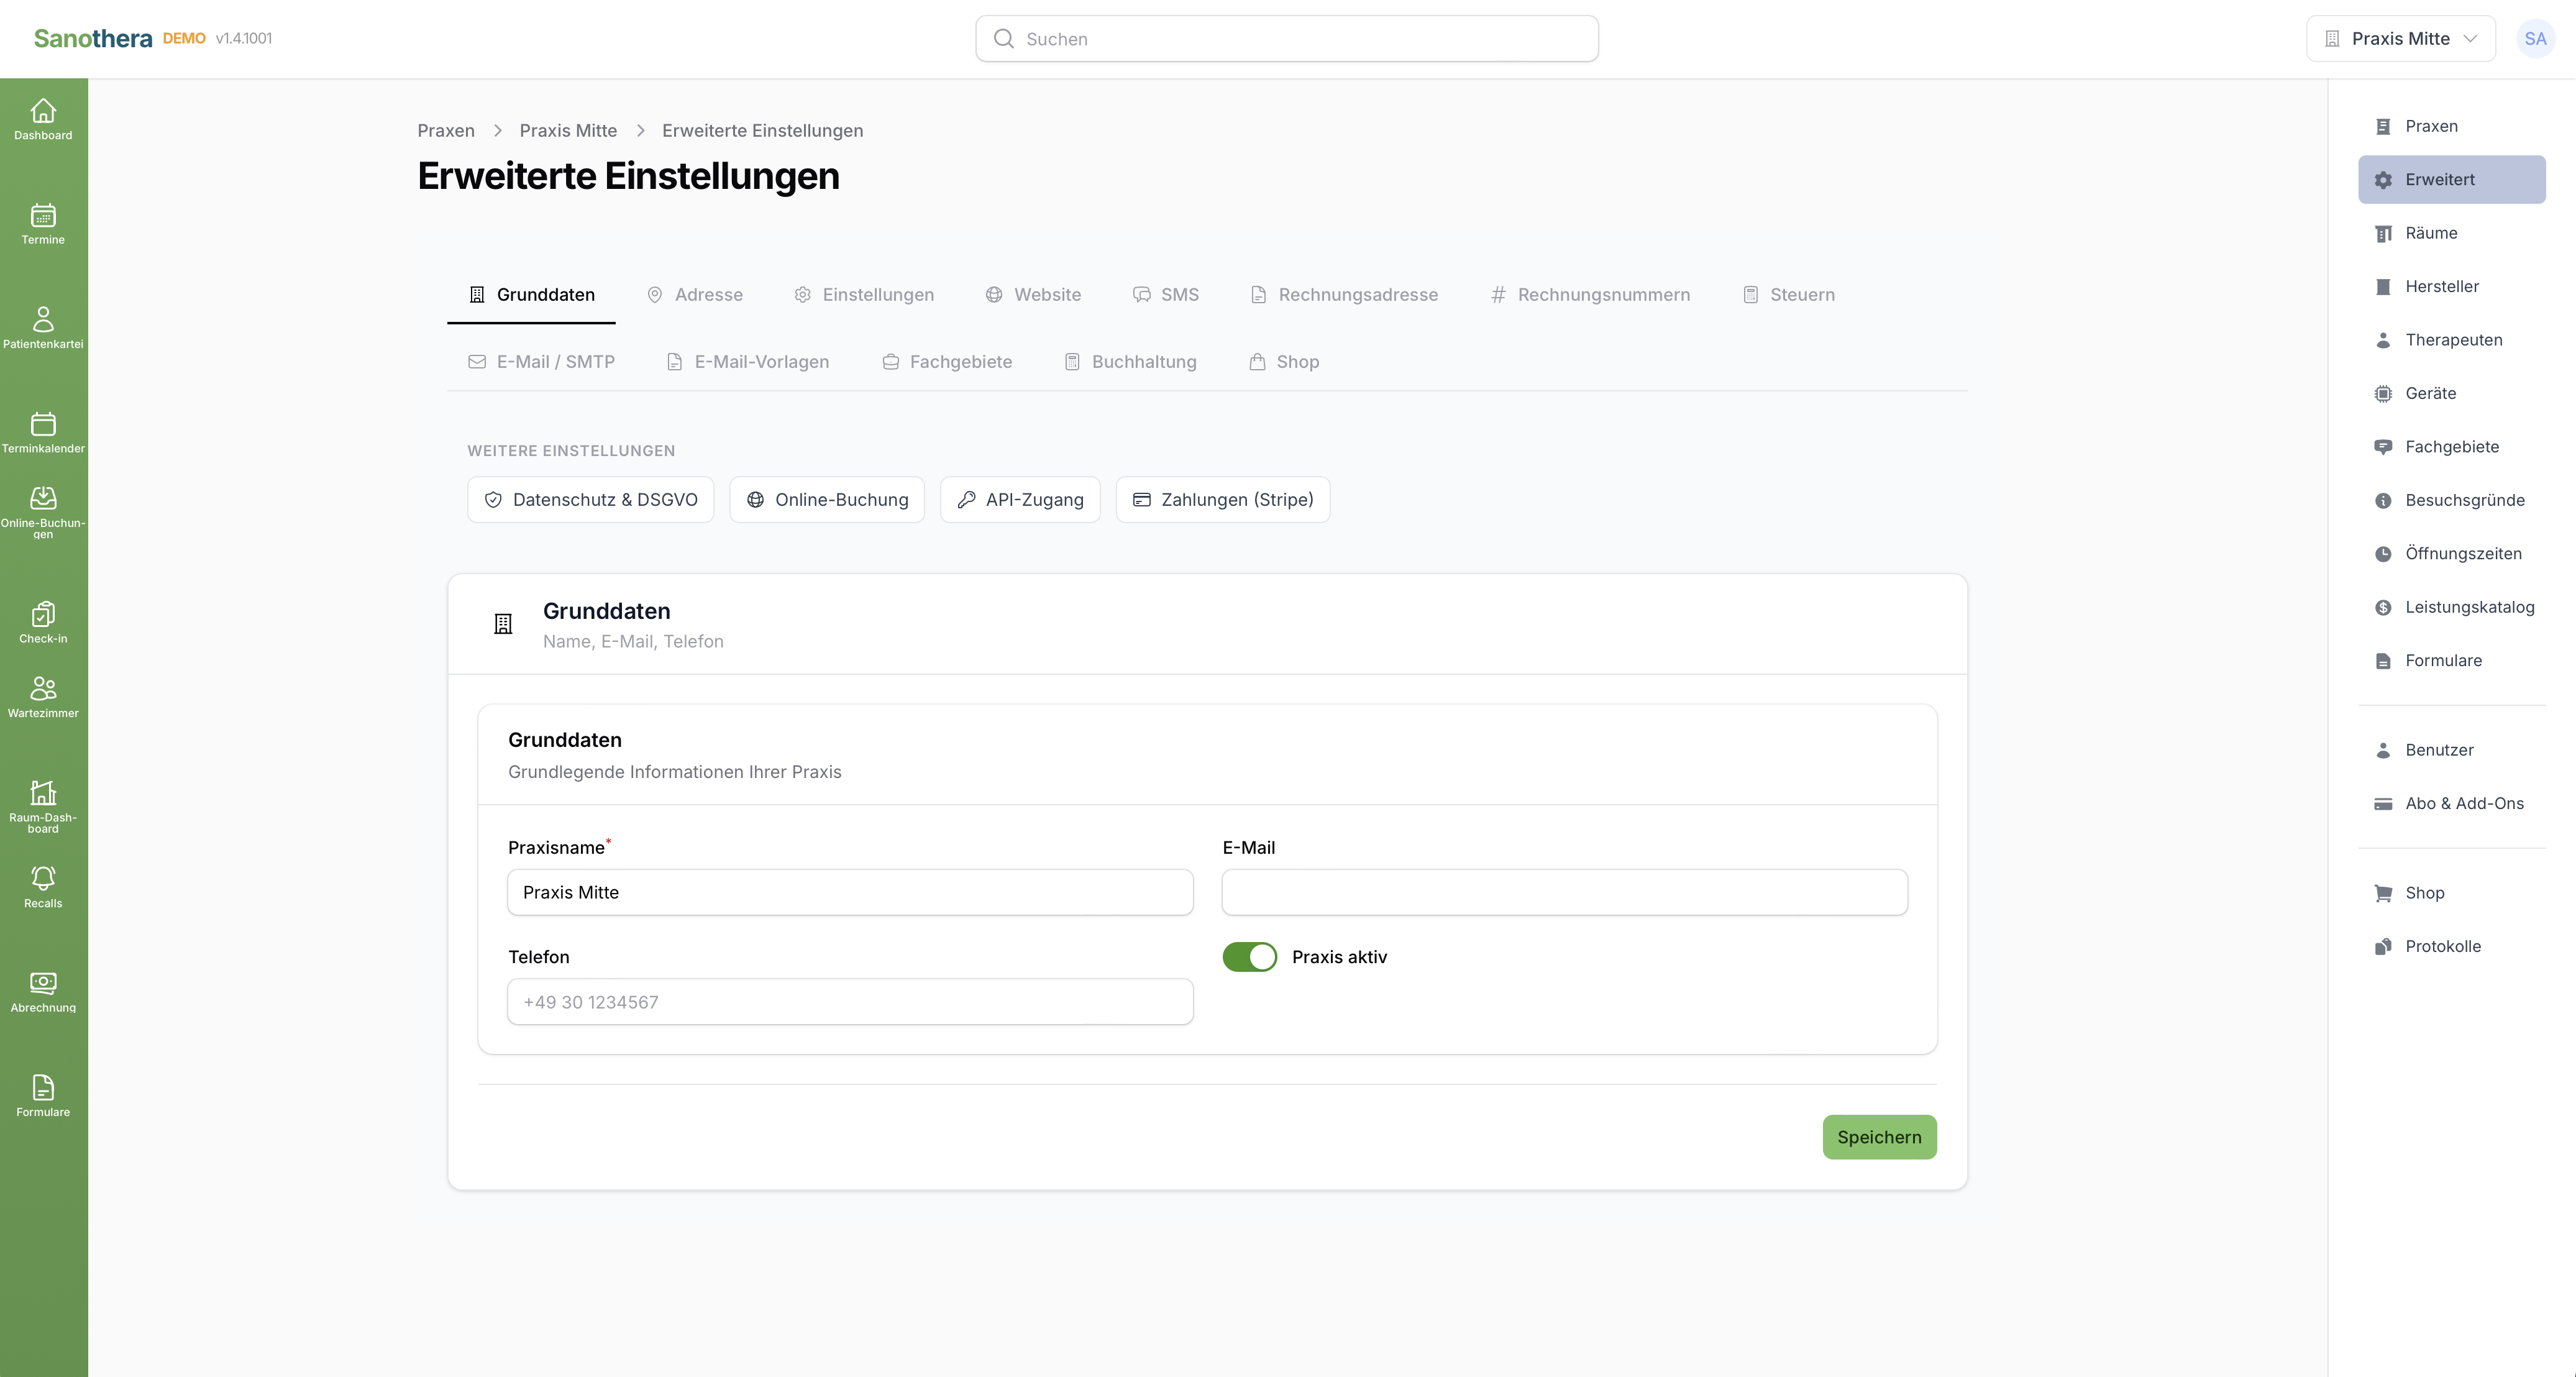Viewport: 2576px width, 1377px height.
Task: Expand the Praxis Mitte practice selector
Action: pos(2400,39)
